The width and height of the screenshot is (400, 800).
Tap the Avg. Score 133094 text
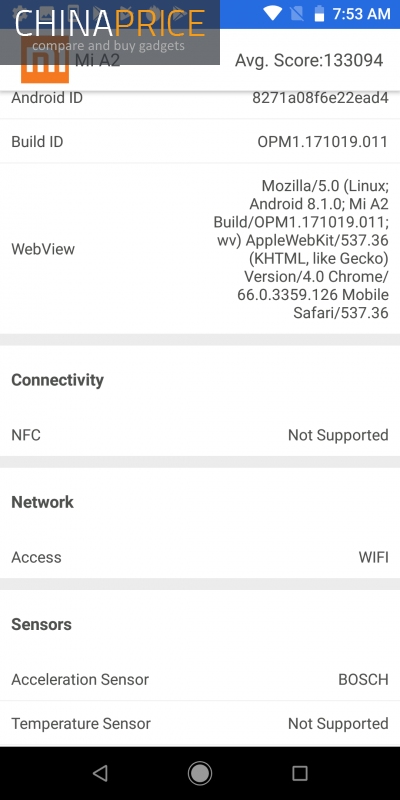[309, 60]
